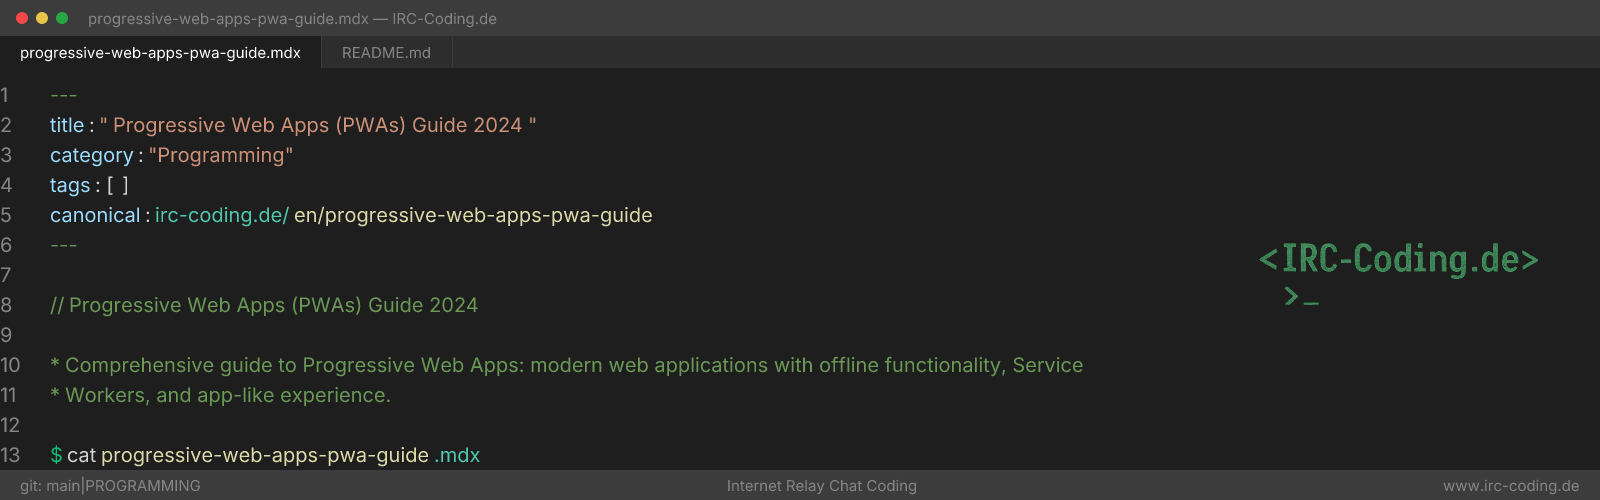Click progressive-web-apps-pwa-guide filename in cat command
This screenshot has height=500, width=1600.
coord(265,455)
